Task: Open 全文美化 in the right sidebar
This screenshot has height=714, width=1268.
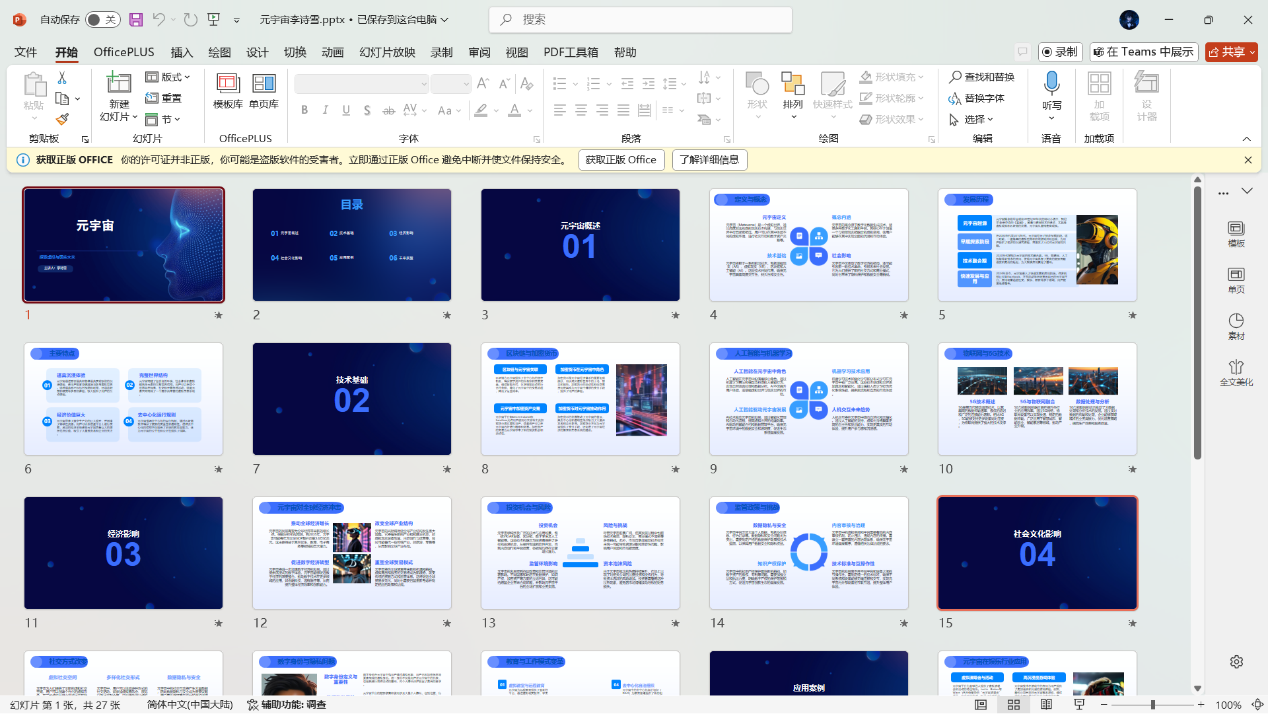Action: click(x=1236, y=373)
